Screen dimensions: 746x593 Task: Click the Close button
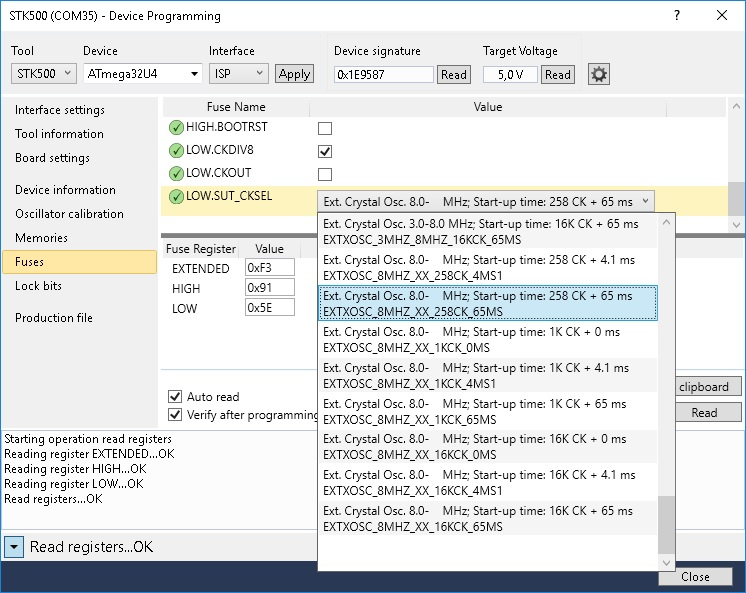coord(695,577)
